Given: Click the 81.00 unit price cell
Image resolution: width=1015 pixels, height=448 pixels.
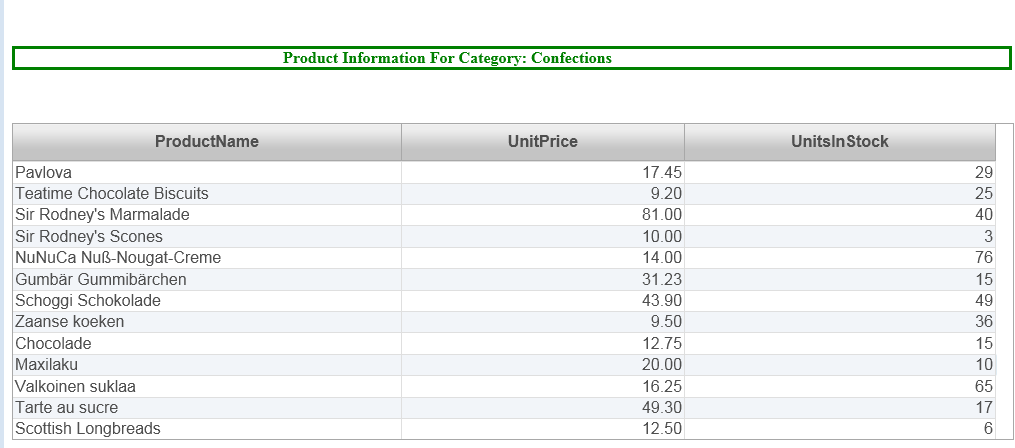Looking at the screenshot, I should click(x=661, y=215).
